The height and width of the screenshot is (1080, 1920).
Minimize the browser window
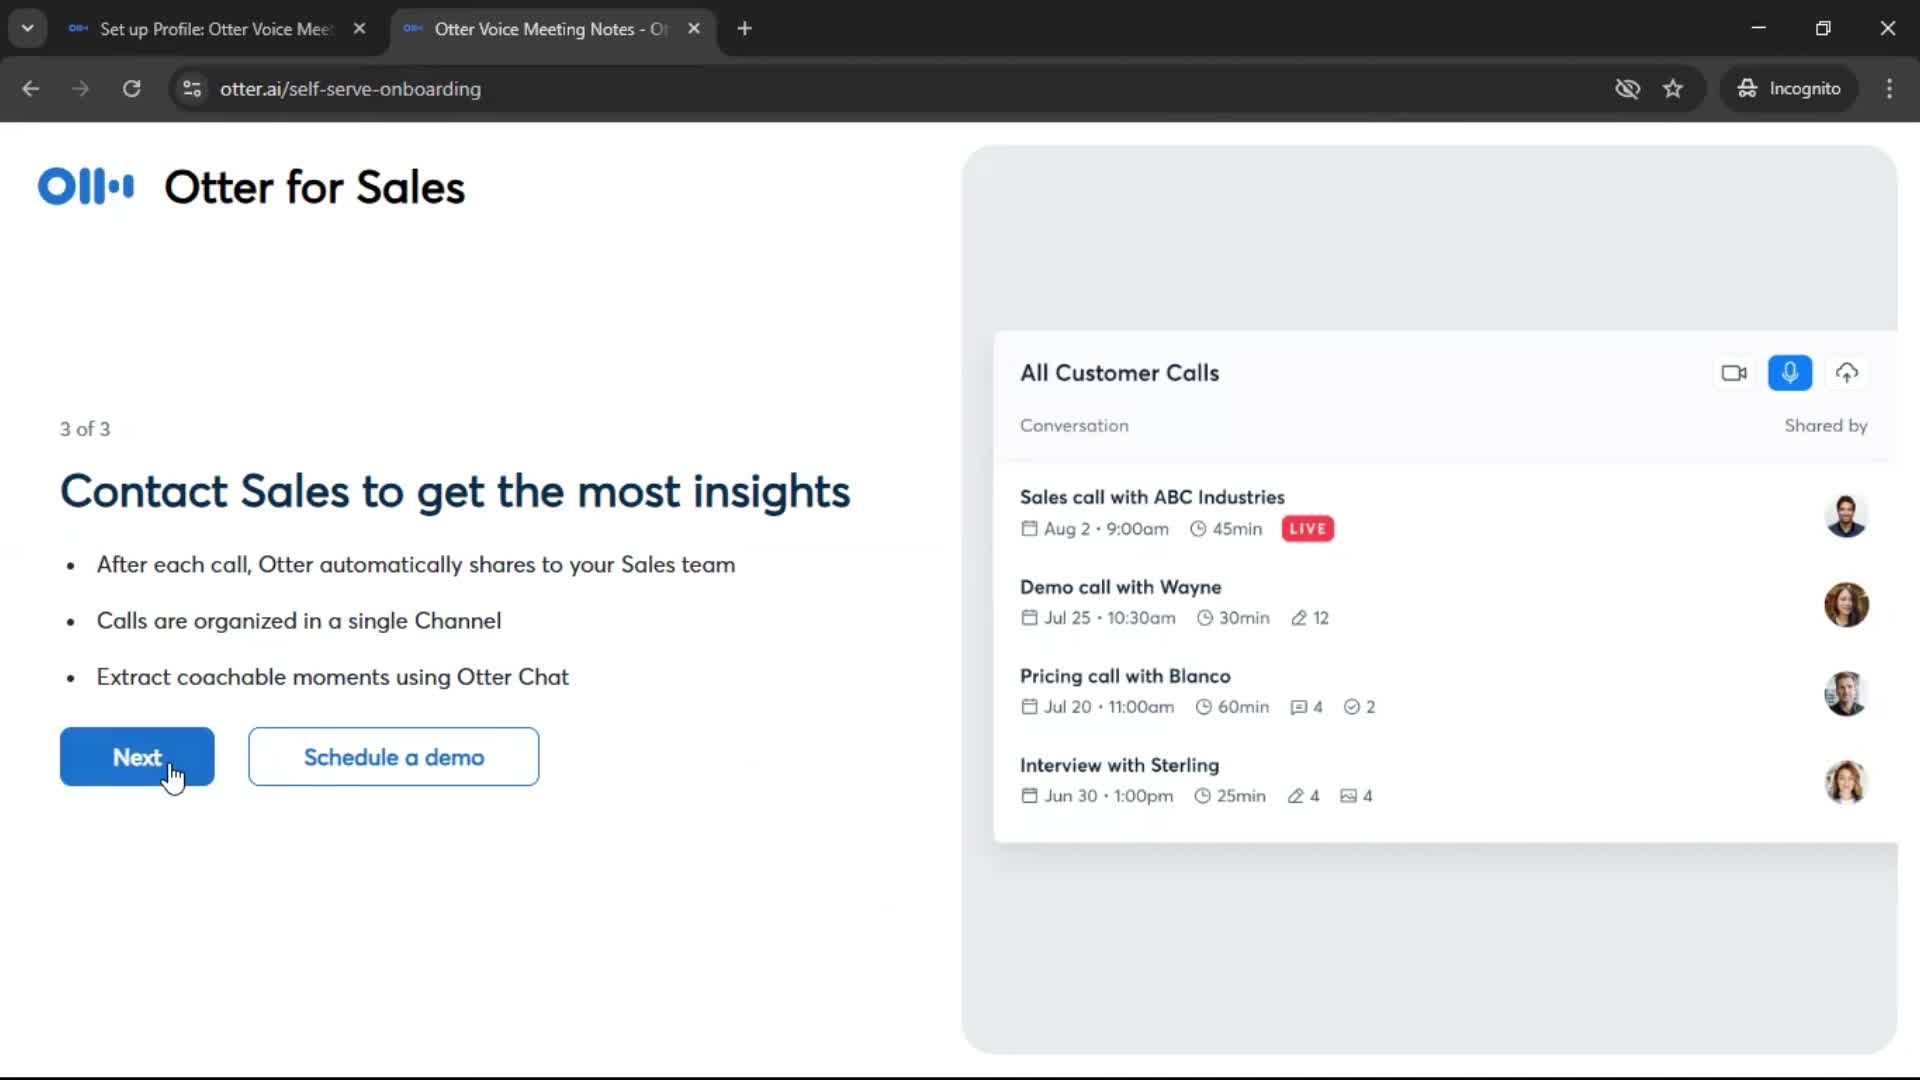pos(1758,28)
